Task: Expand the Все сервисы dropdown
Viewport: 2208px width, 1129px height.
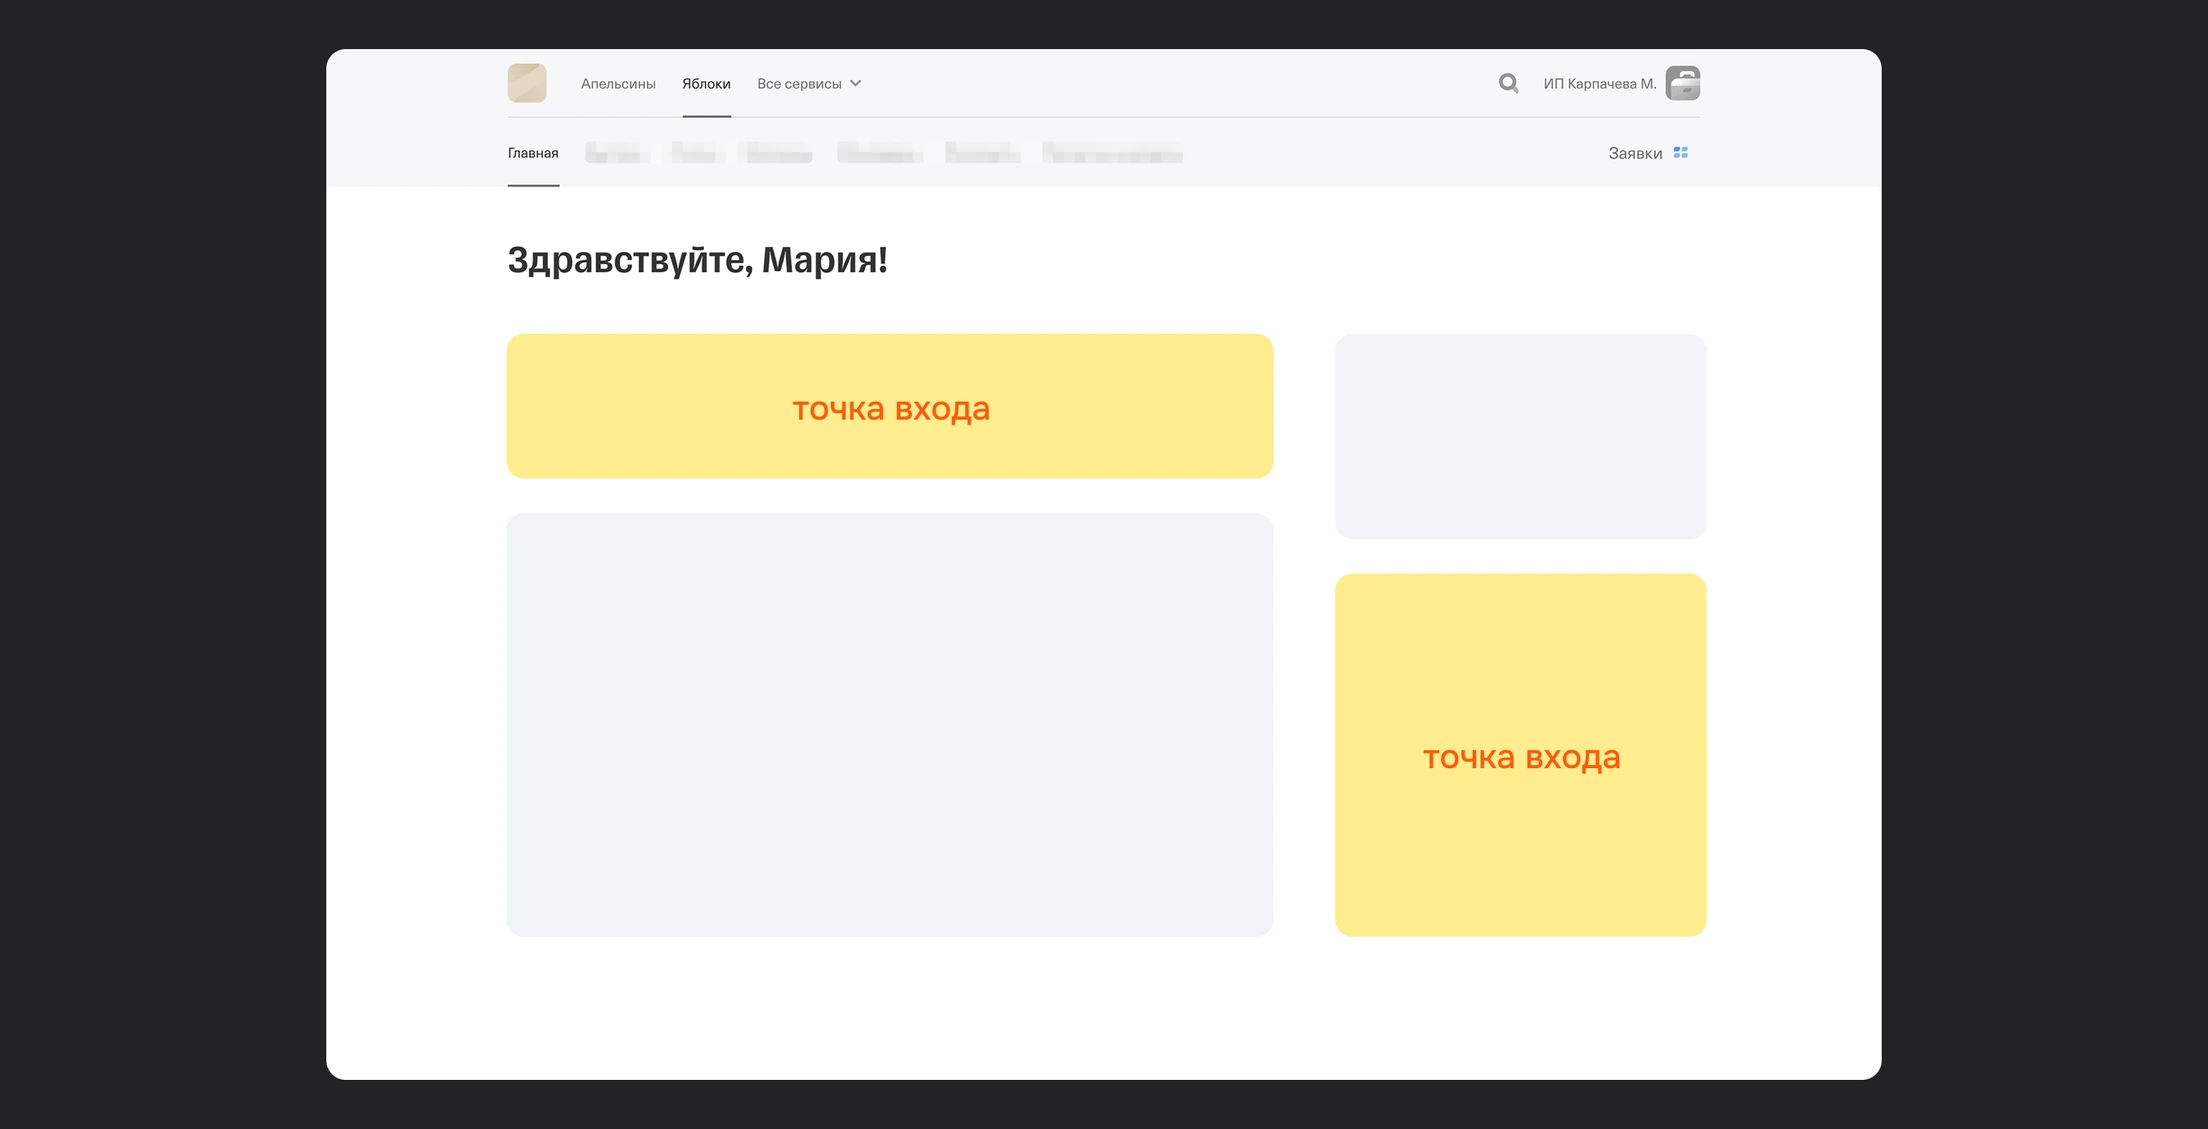Action: pyautogui.click(x=809, y=84)
